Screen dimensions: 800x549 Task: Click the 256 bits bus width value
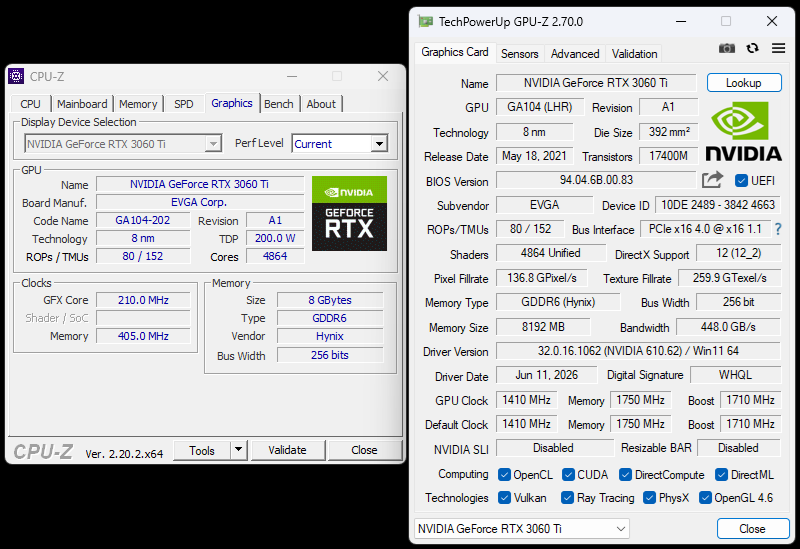click(330, 355)
